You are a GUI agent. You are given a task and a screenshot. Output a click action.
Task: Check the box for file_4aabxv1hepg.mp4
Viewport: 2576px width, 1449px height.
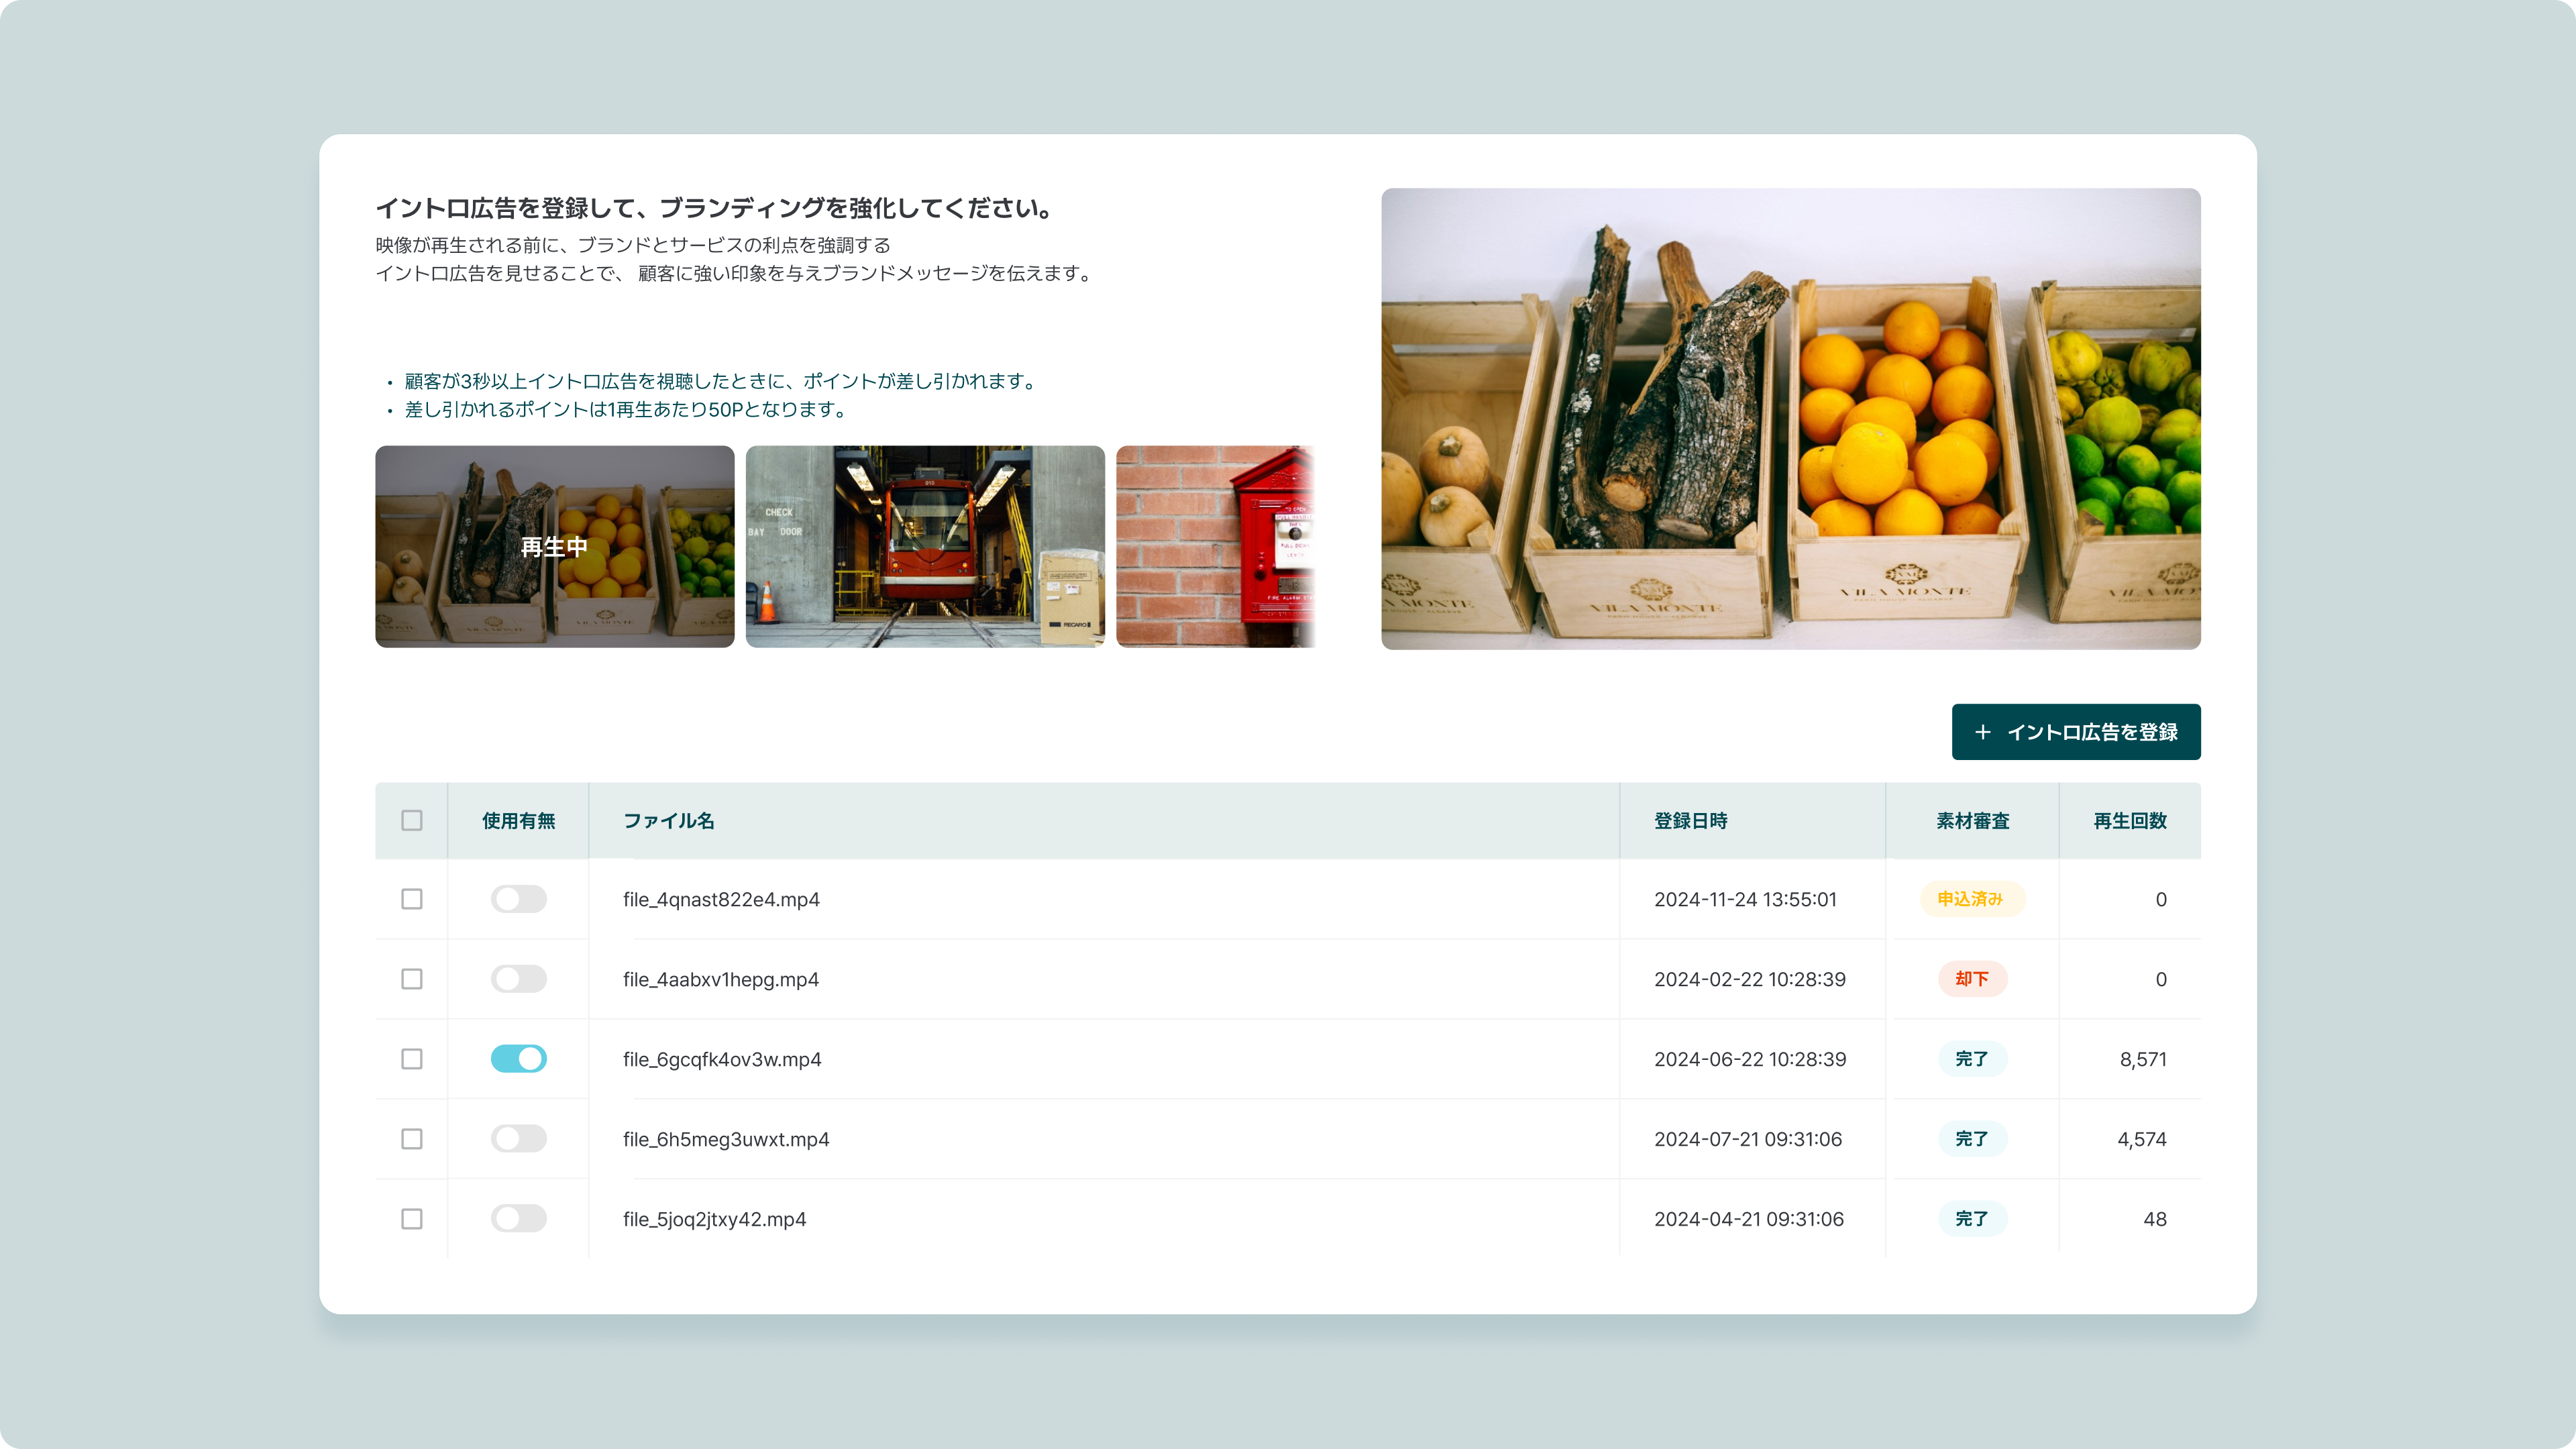click(411, 979)
